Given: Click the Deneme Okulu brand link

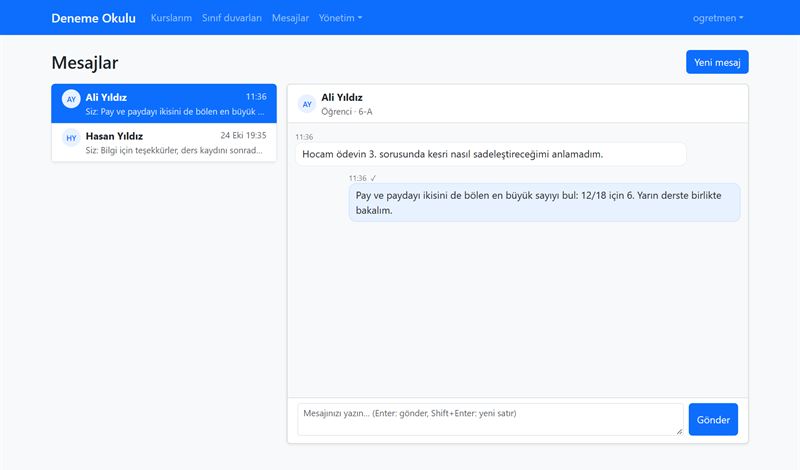Looking at the screenshot, I should coord(93,18).
